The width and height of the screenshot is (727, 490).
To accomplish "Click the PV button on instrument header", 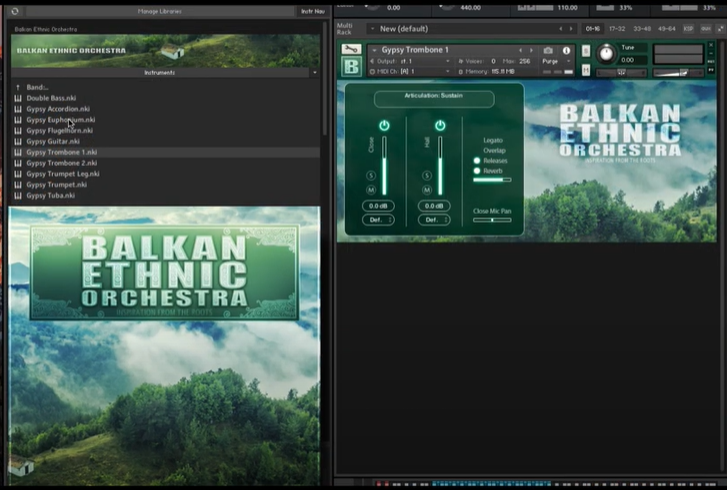I will coord(711,70).
